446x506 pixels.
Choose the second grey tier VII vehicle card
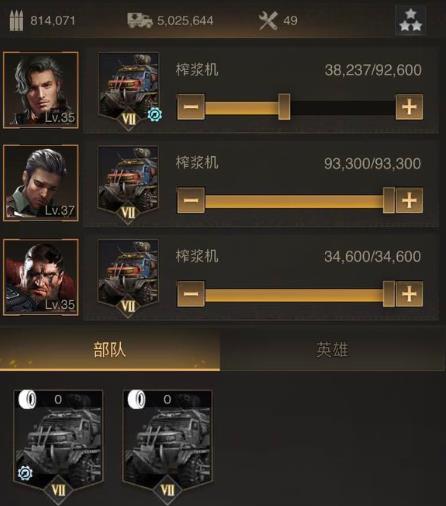[x=168, y=443]
